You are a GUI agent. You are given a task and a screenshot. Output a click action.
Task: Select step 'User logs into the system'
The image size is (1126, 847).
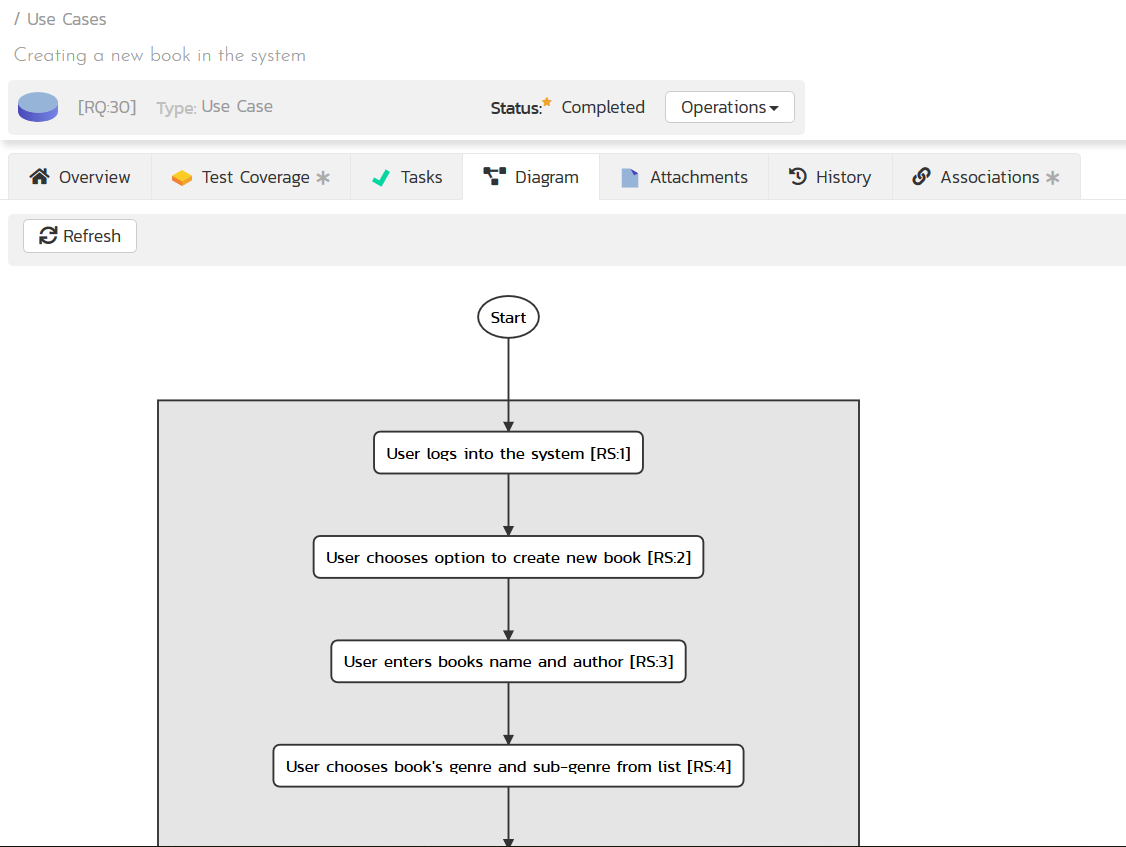[508, 453]
